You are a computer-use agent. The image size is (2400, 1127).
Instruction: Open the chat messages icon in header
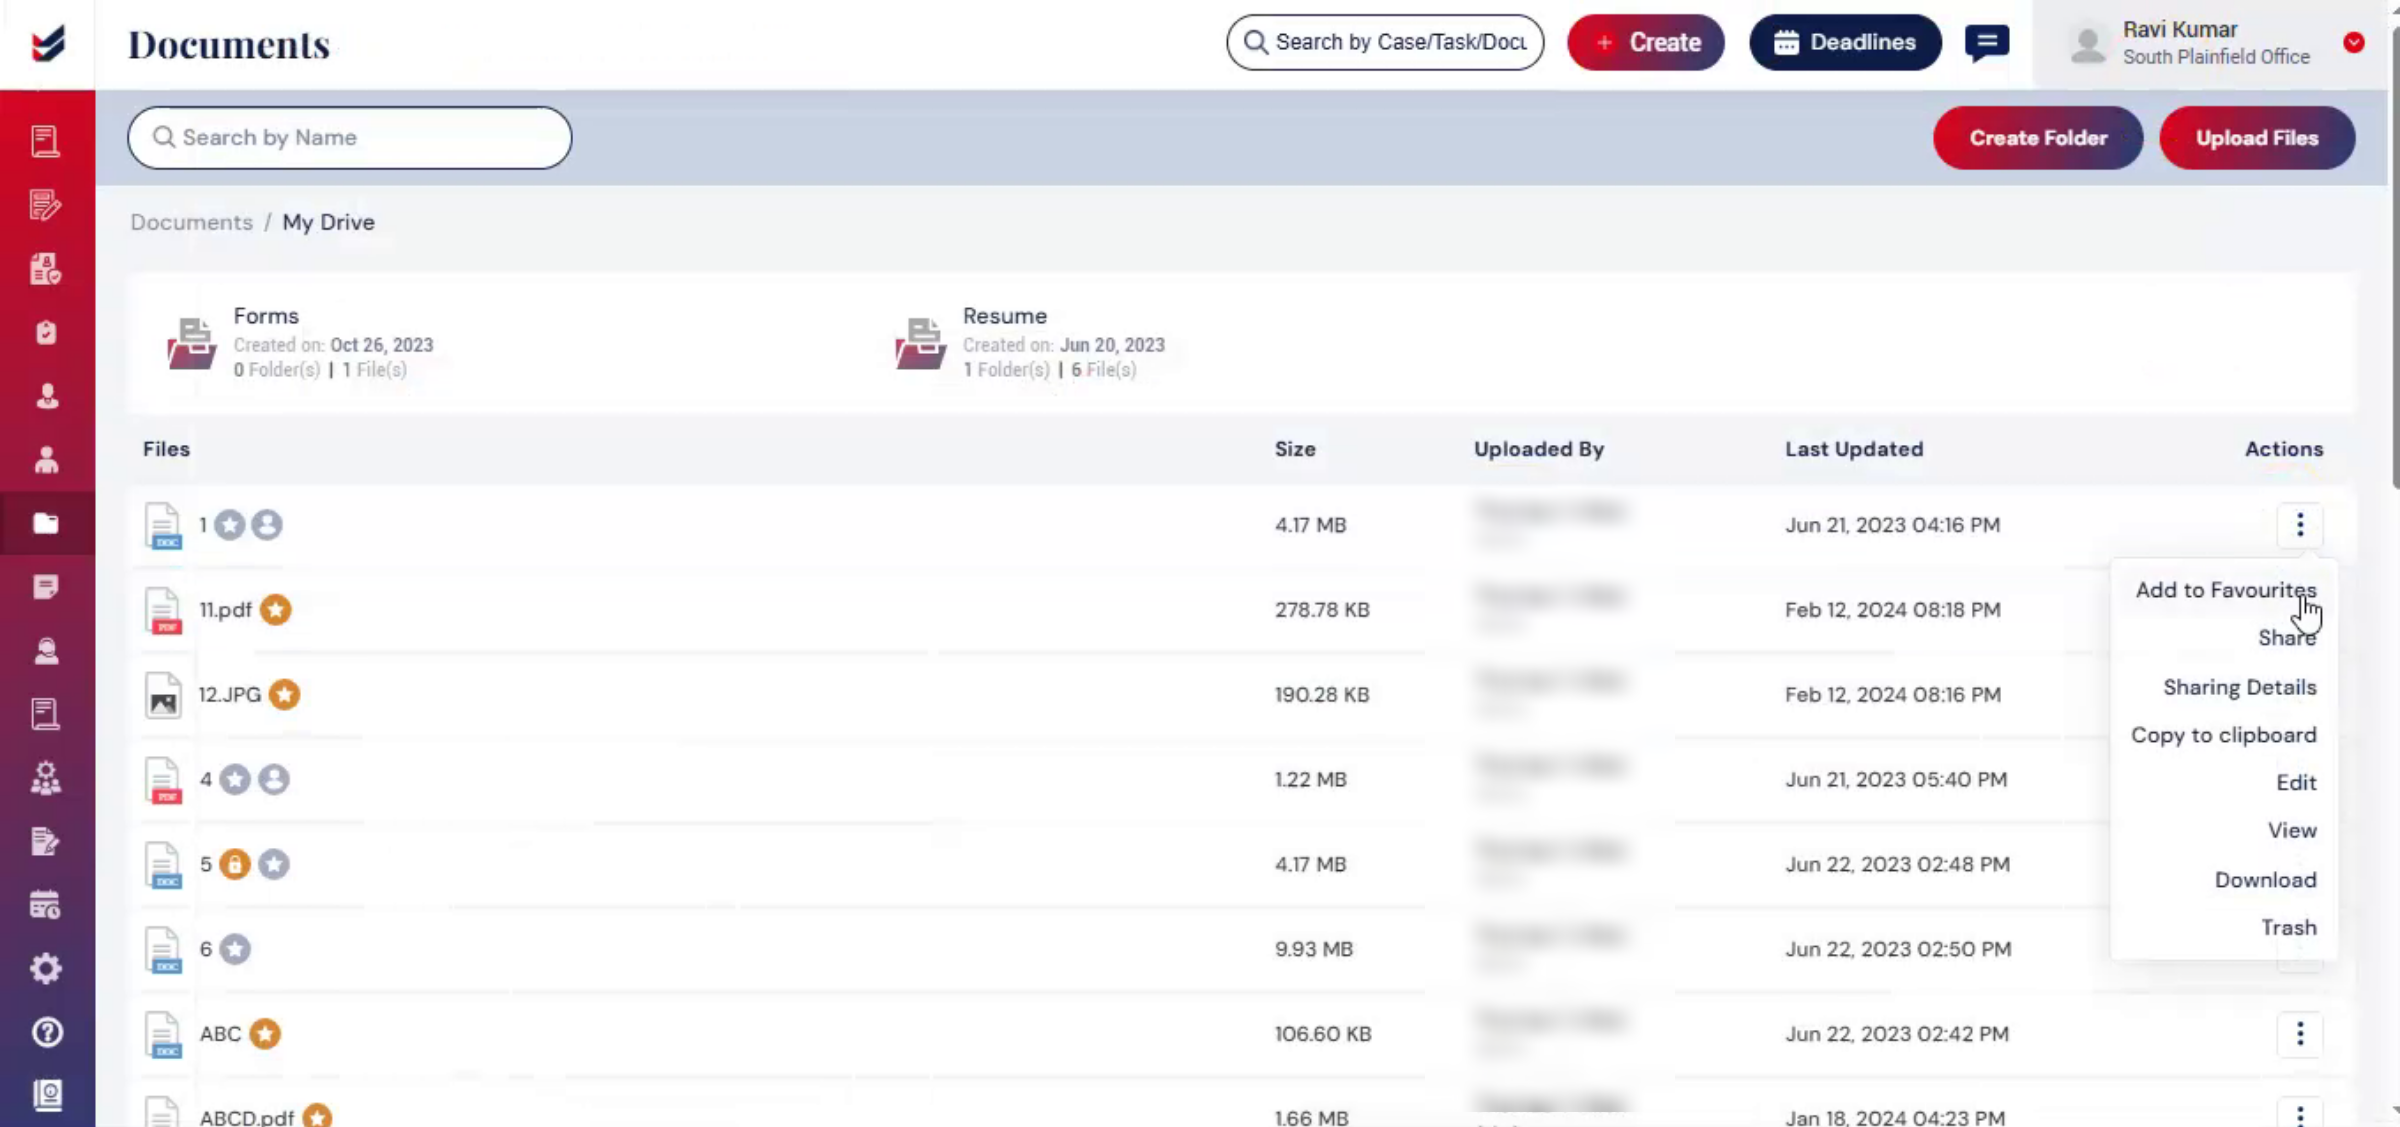tap(1986, 42)
